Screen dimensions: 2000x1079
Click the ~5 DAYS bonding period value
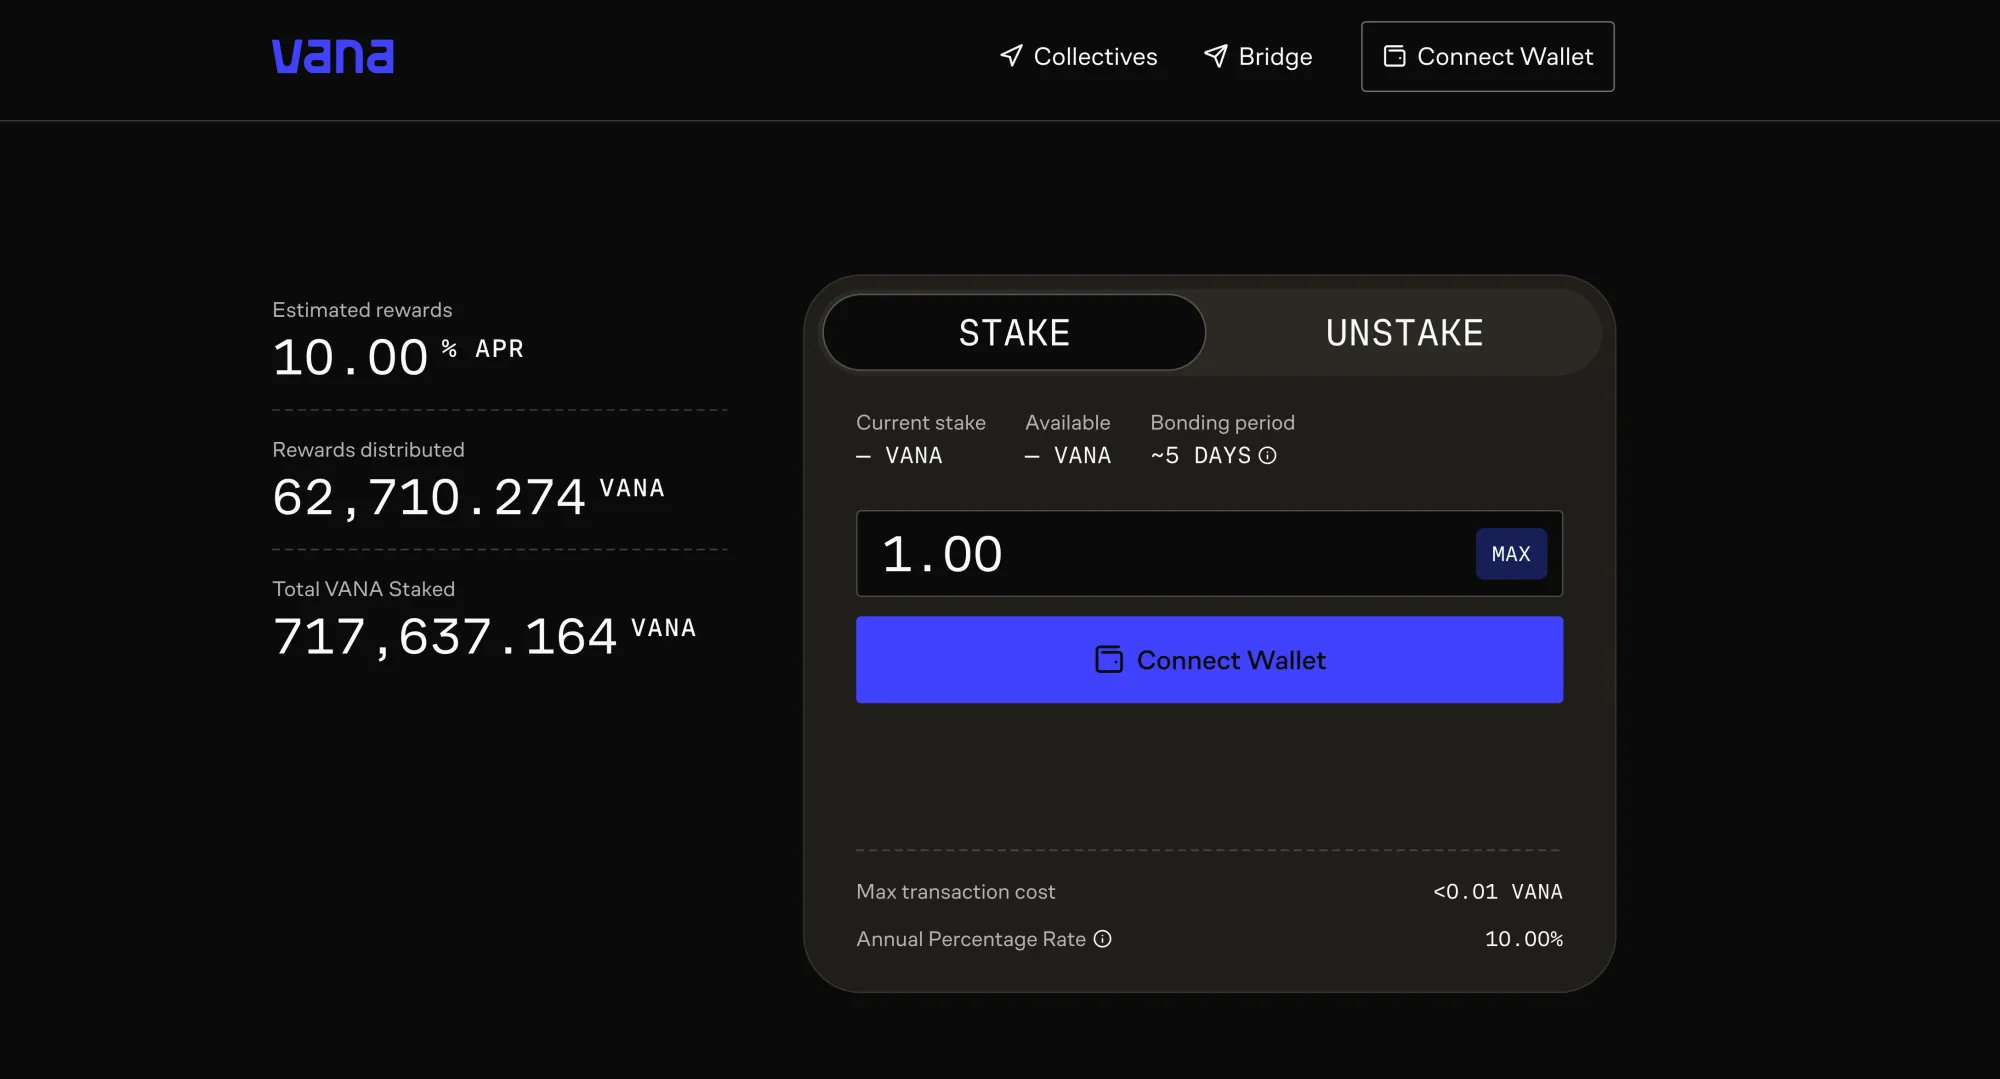[x=1201, y=456]
